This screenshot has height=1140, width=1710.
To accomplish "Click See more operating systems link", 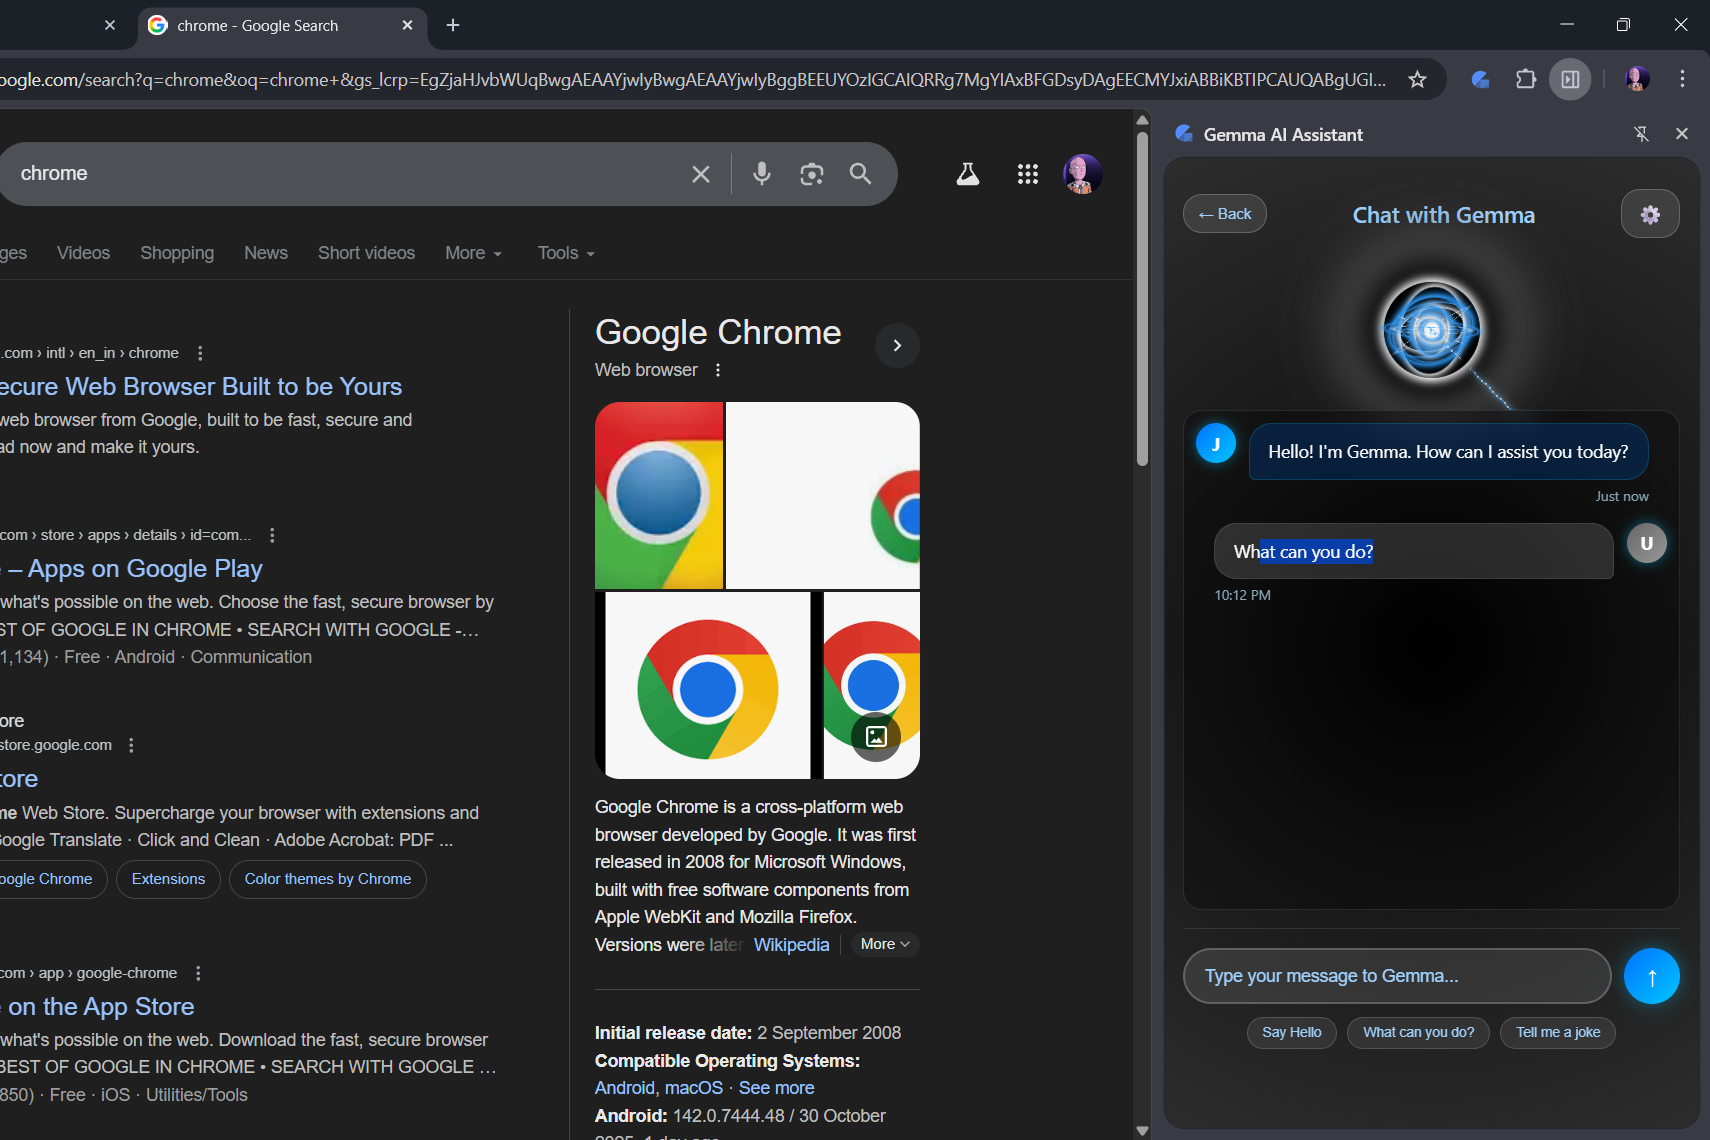I will coord(776,1088).
